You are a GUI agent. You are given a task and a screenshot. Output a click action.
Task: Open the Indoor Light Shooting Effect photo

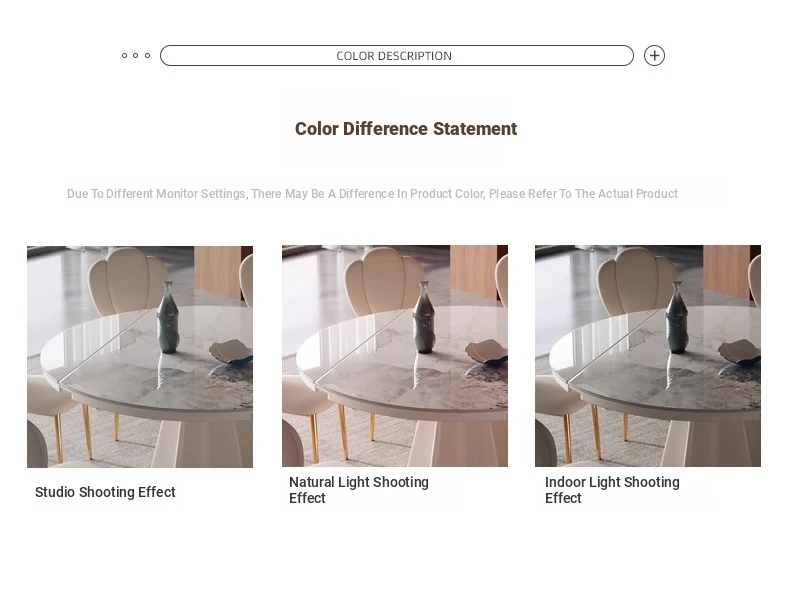648,356
